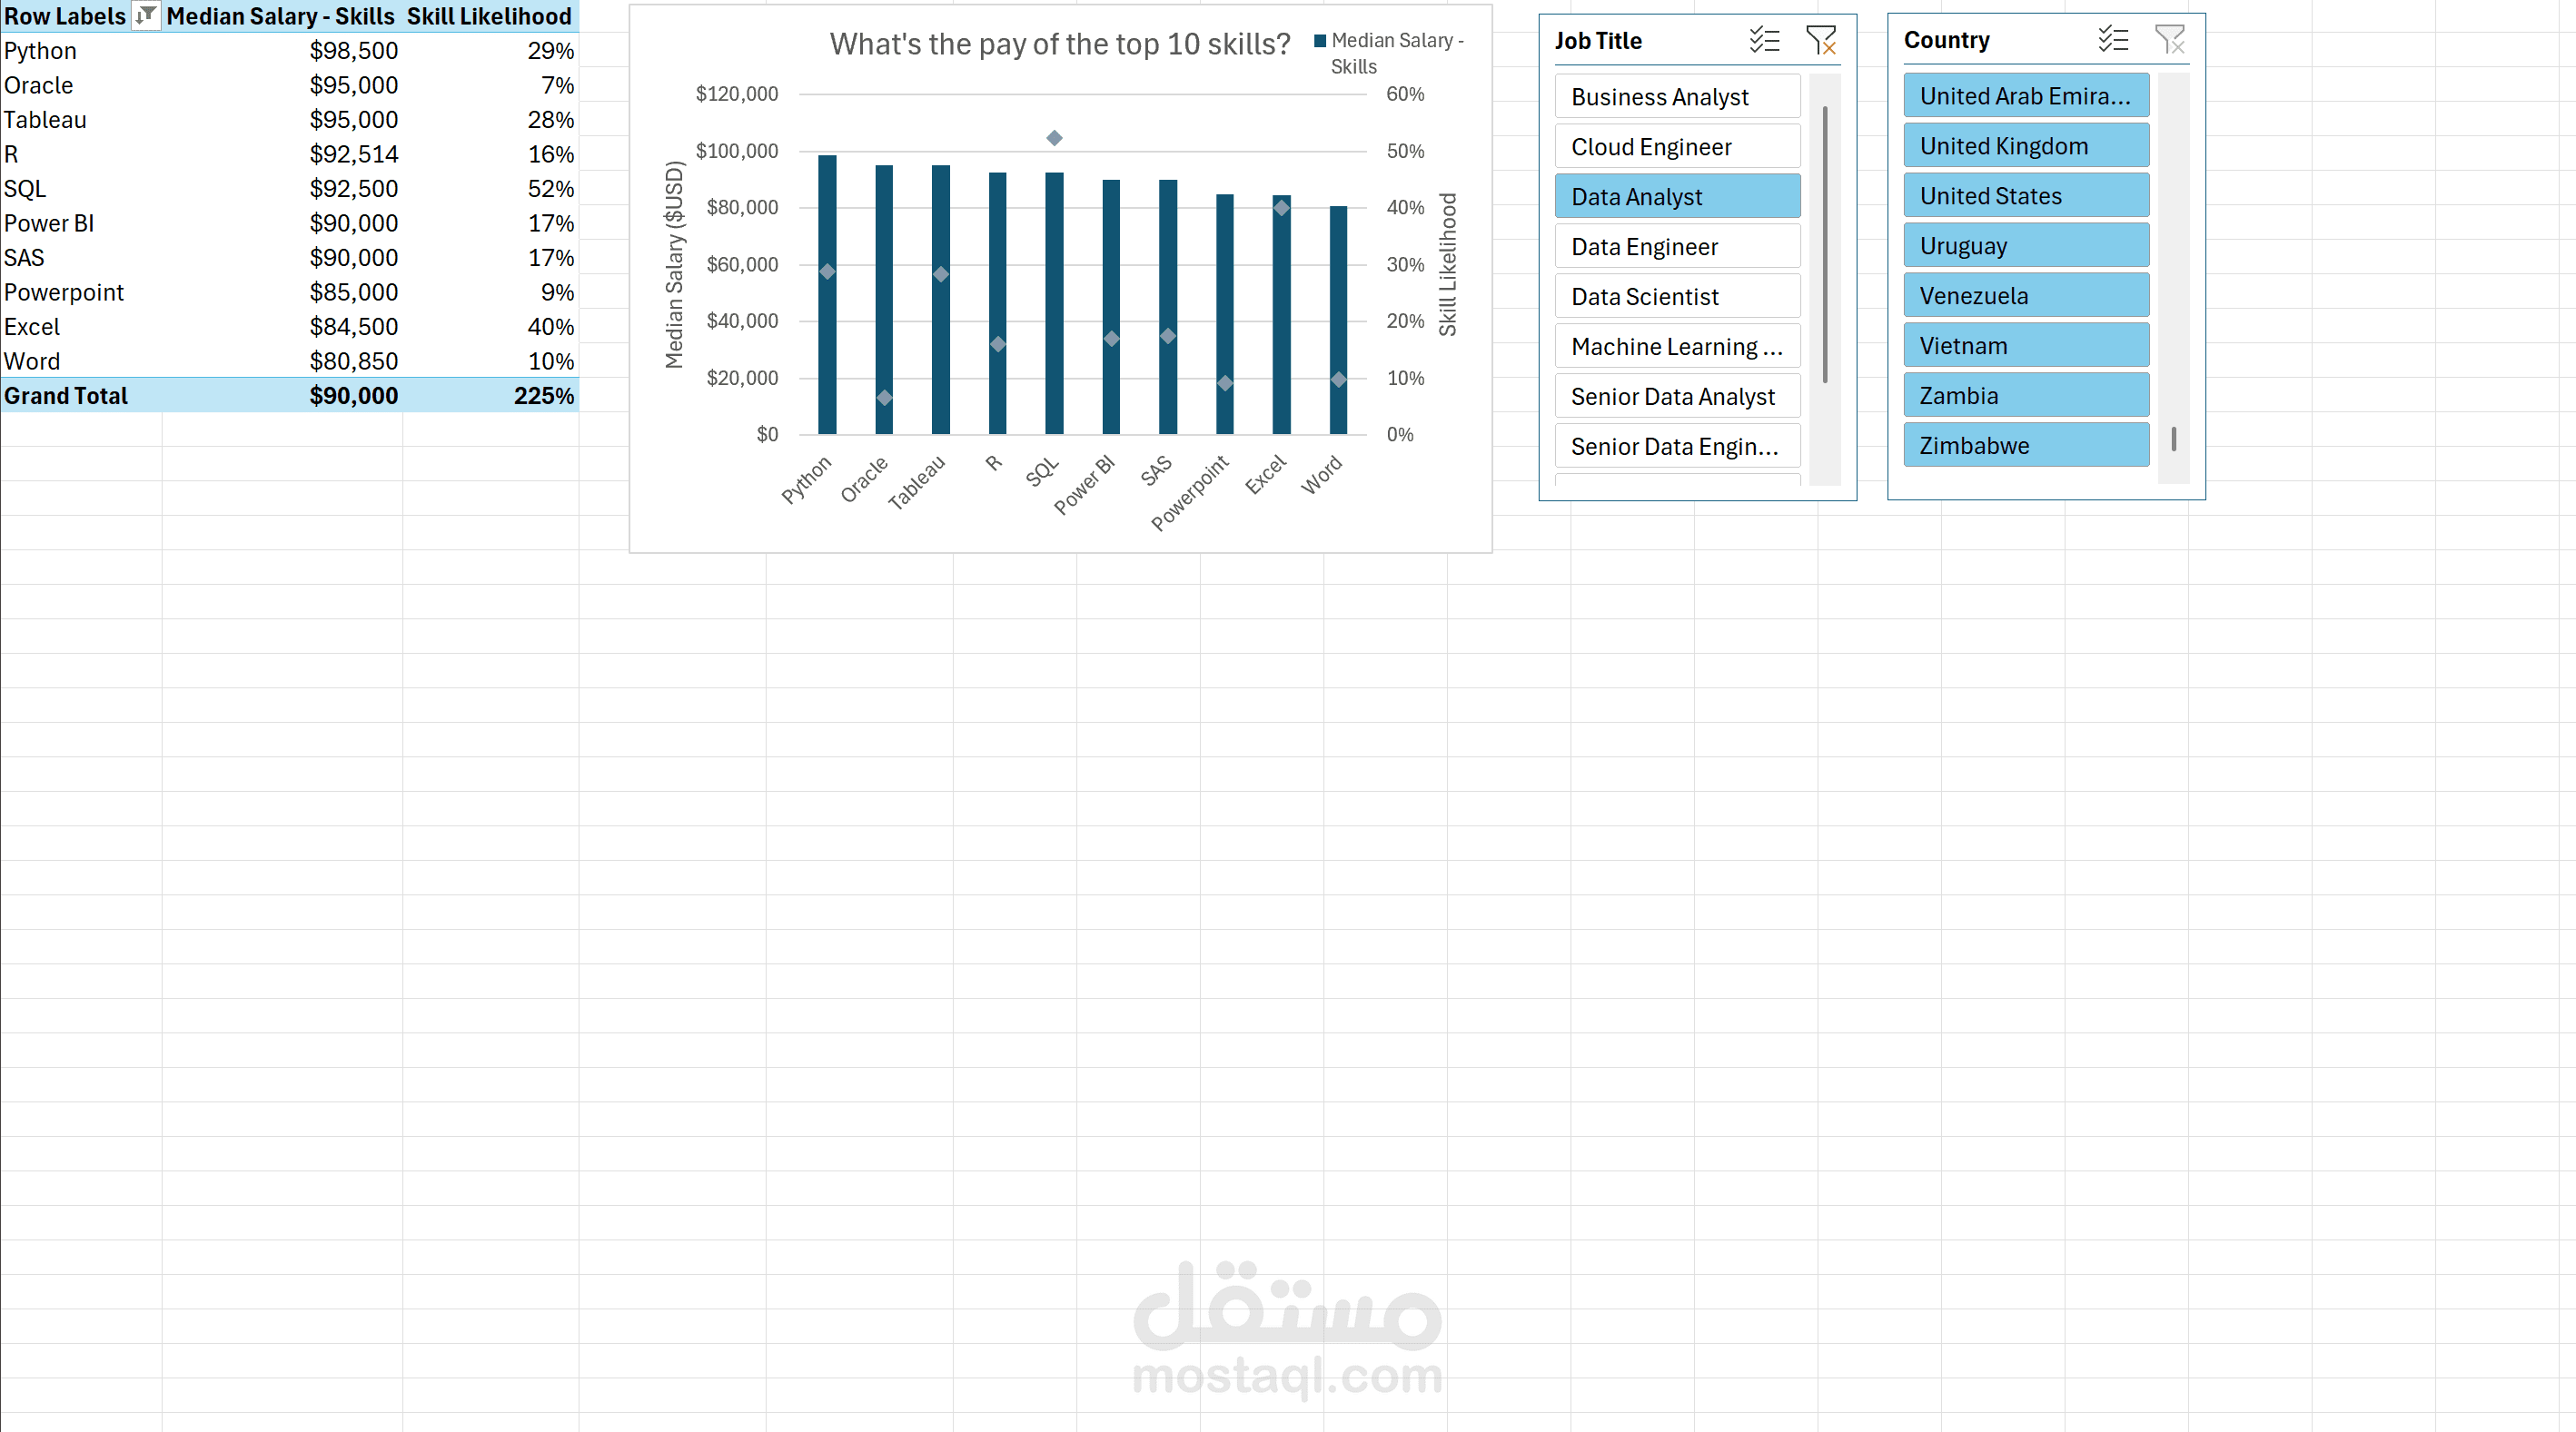Toggle United States in Country slicer
The height and width of the screenshot is (1432, 2576).
2025,196
